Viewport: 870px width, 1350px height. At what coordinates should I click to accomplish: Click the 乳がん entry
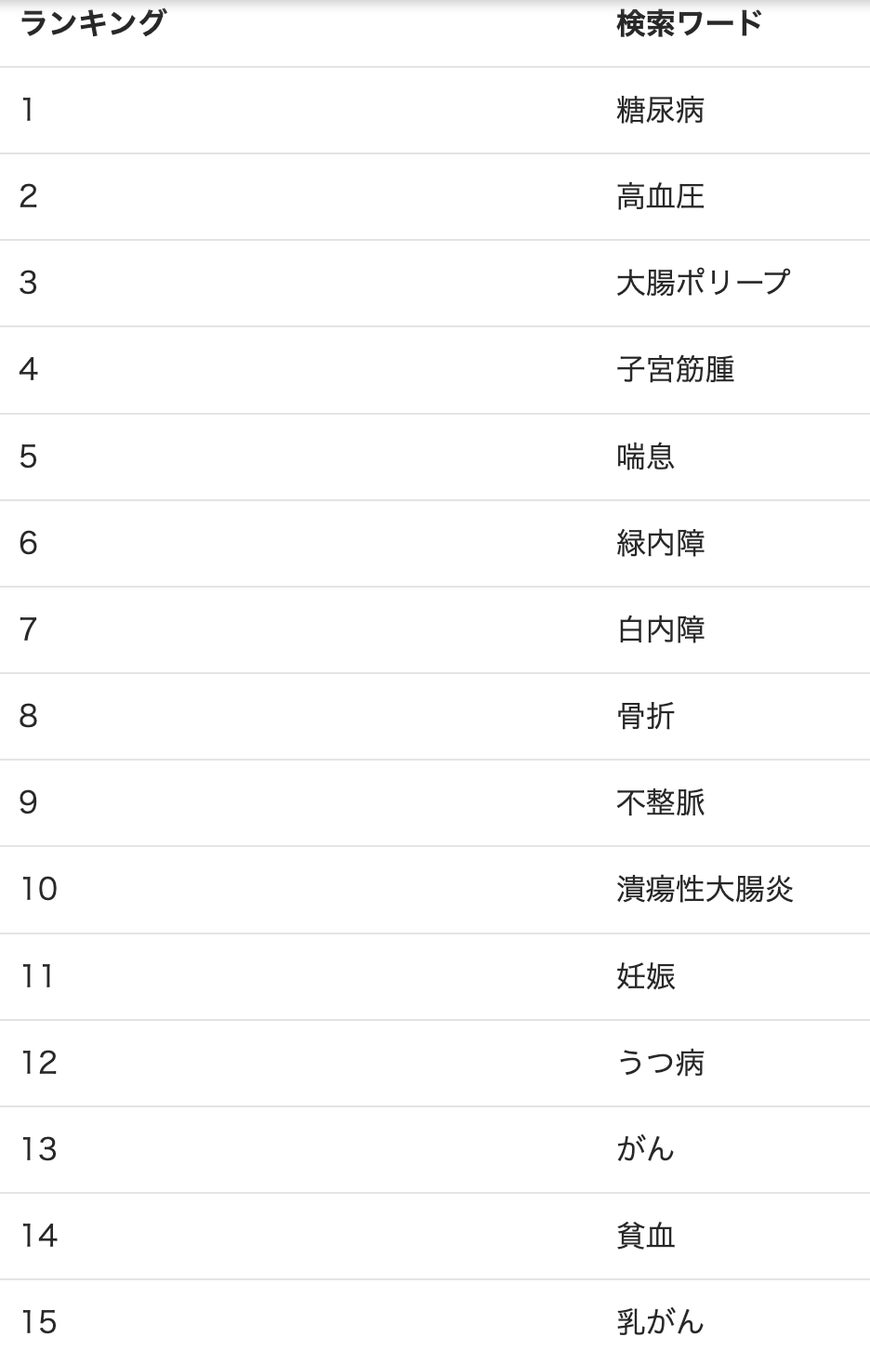click(660, 1322)
